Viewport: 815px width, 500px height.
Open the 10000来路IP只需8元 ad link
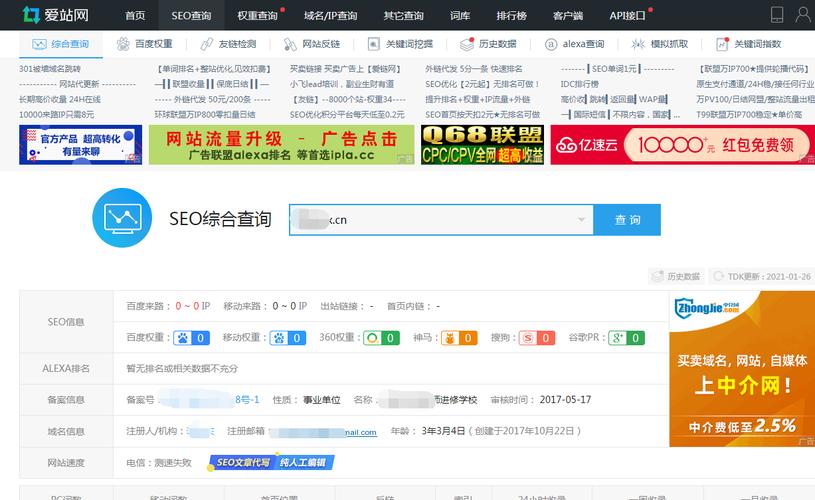(57, 114)
